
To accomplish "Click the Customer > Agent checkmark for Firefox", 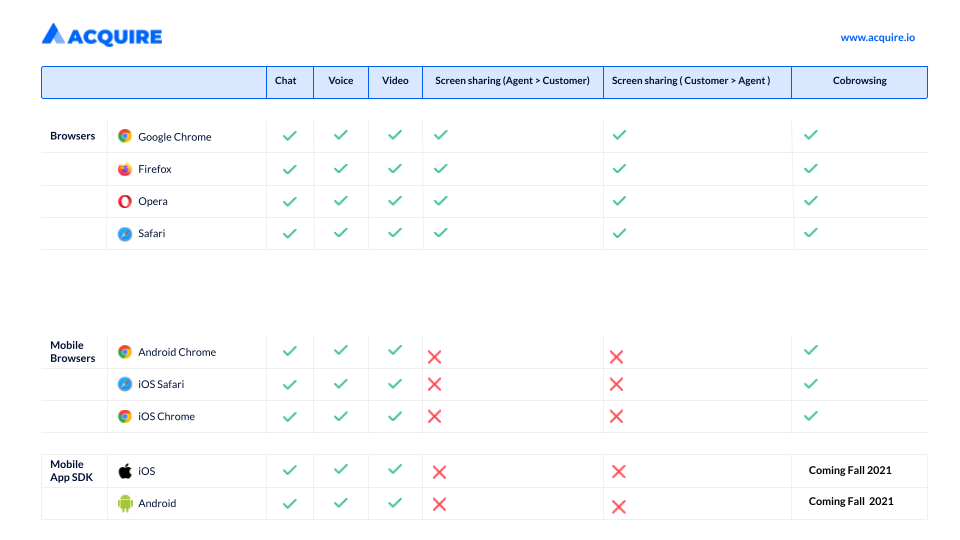I will point(620,168).
